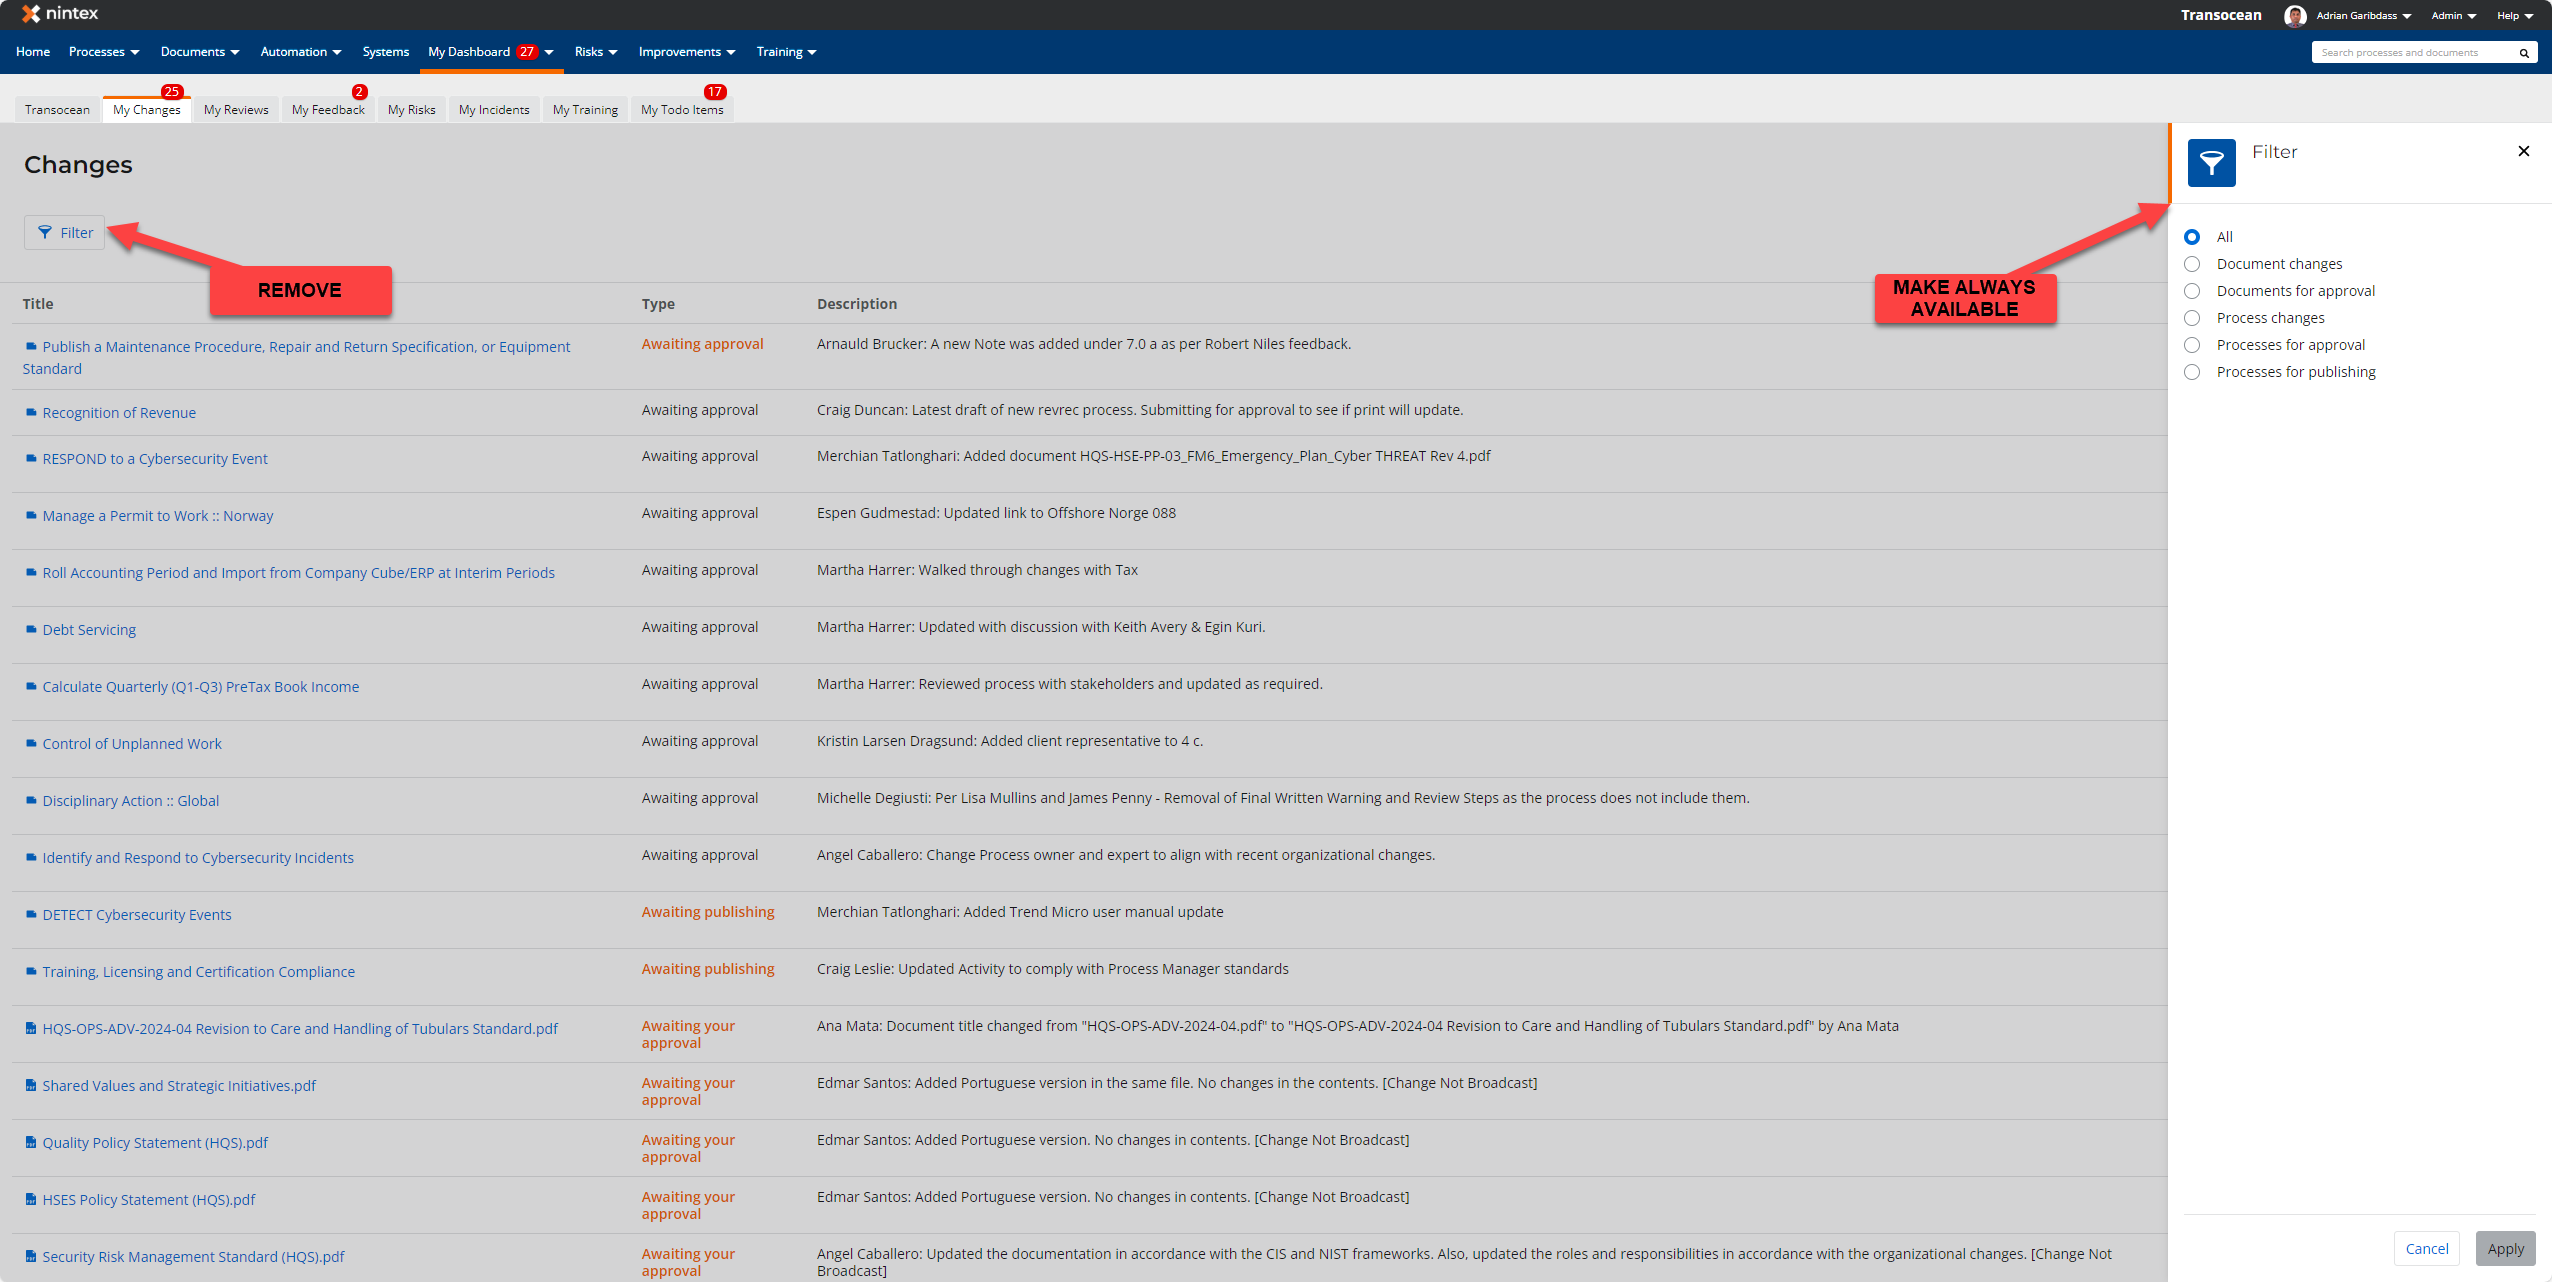The width and height of the screenshot is (2552, 1282).
Task: Click the Filter button above the table
Action: tap(65, 233)
